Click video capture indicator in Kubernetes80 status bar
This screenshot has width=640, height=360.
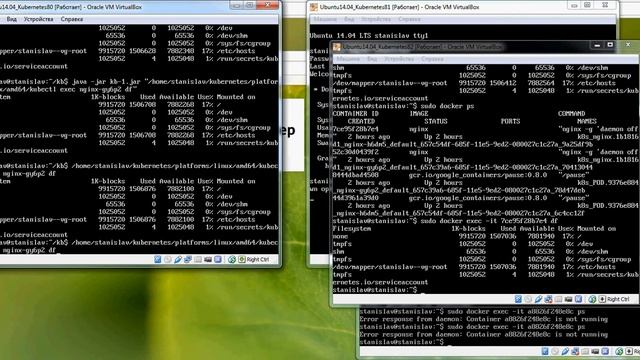(x=208, y=259)
